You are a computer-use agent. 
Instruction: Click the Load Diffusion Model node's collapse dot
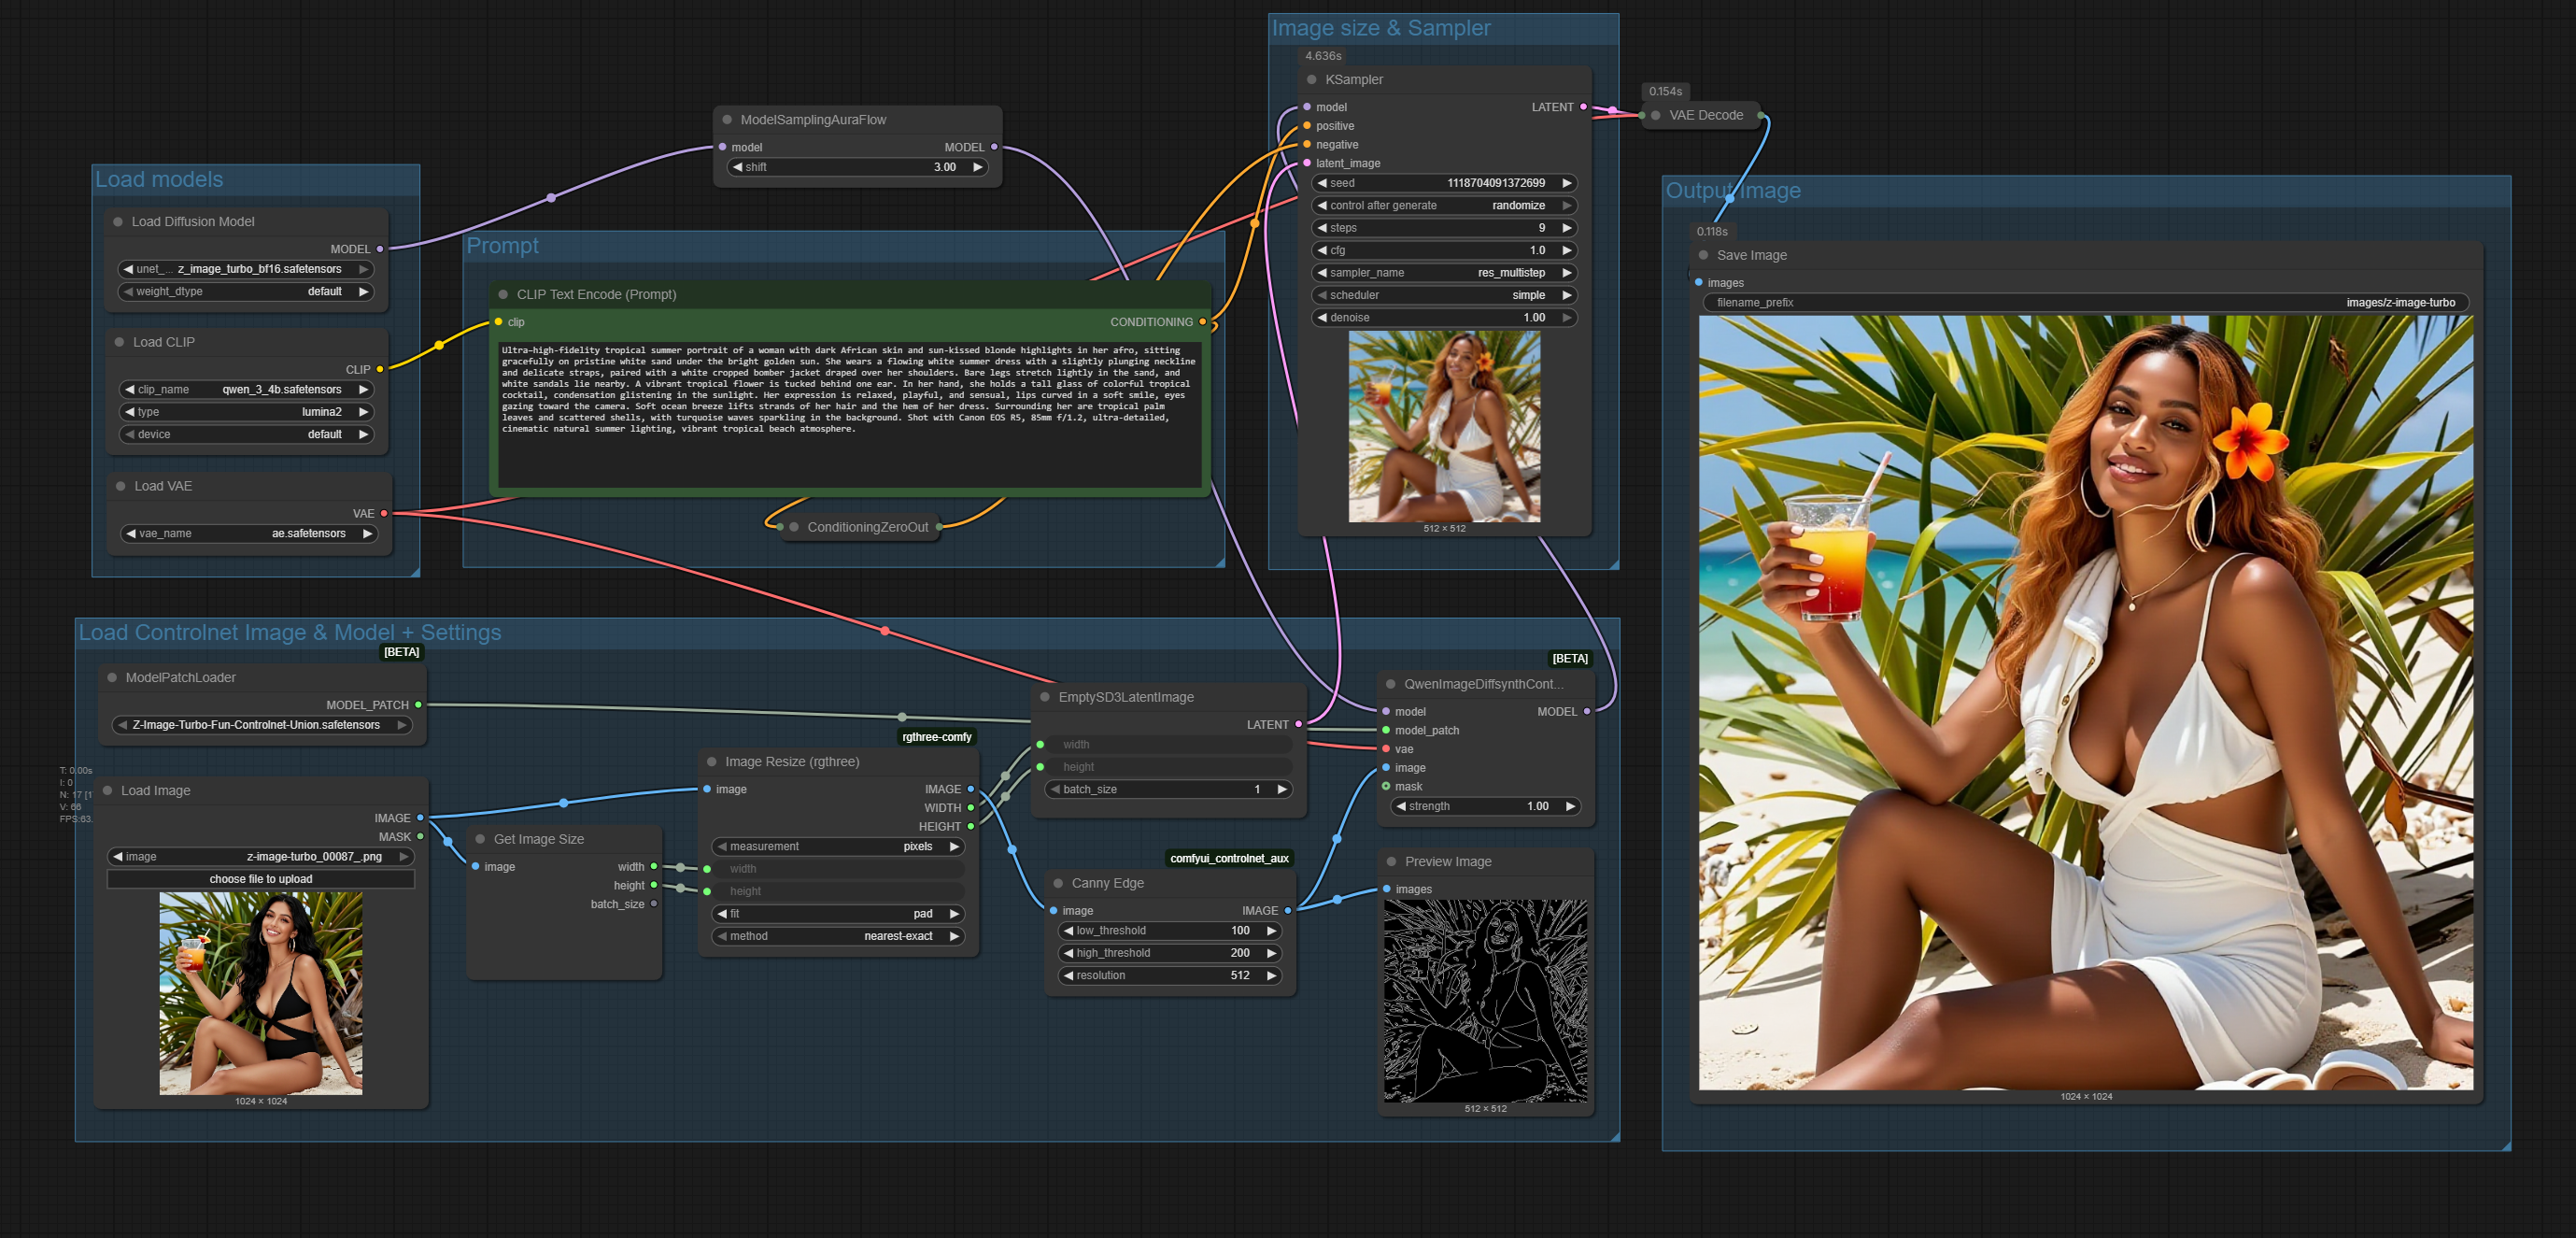pos(118,222)
